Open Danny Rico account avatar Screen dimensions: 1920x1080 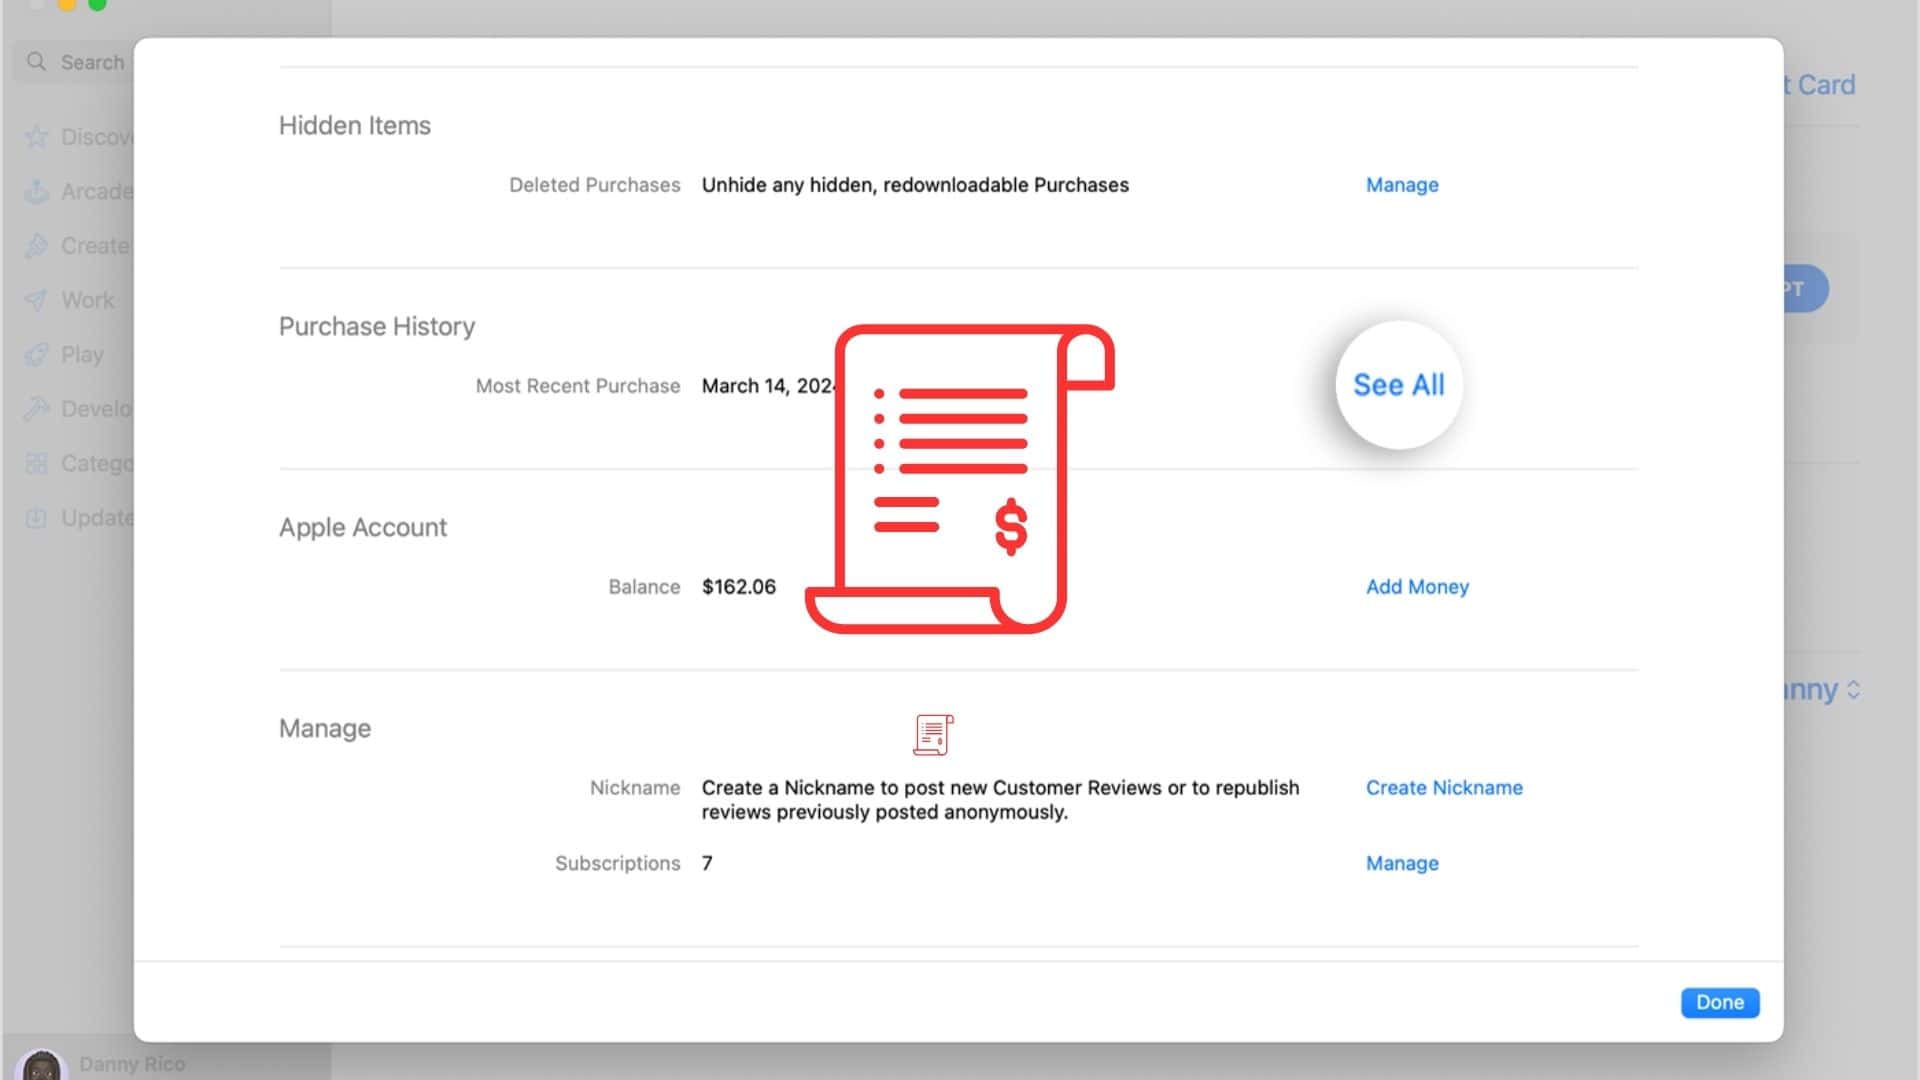41,1066
